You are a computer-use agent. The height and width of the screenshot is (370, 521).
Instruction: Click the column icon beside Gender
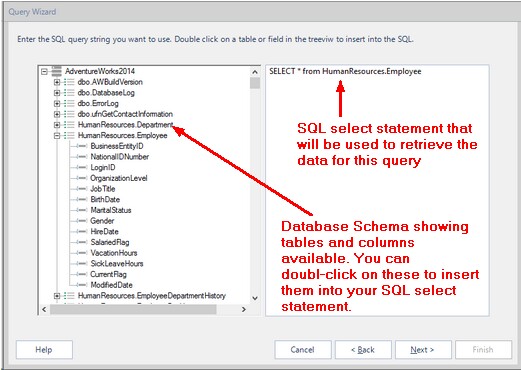[x=82, y=221]
